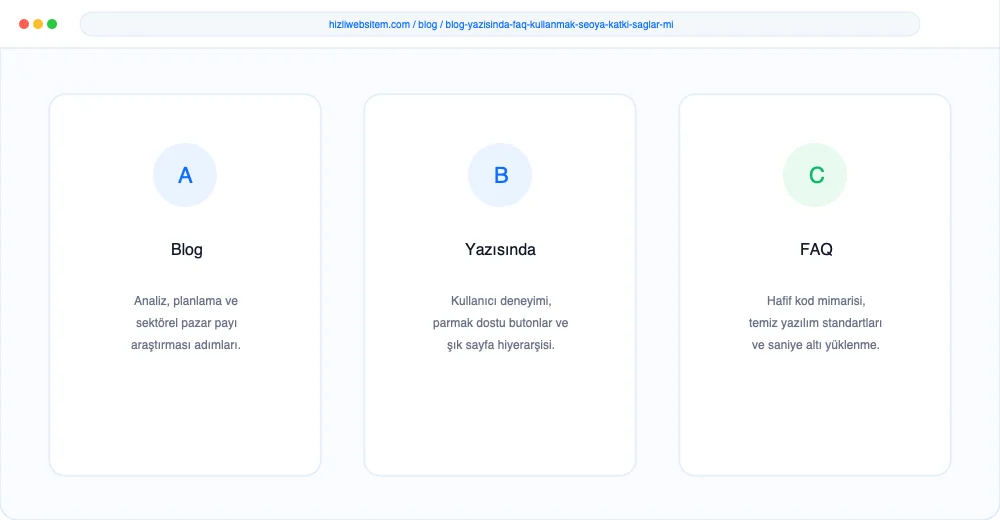1000x520 pixels.
Task: Select the Yazısında card heading
Action: [500, 249]
